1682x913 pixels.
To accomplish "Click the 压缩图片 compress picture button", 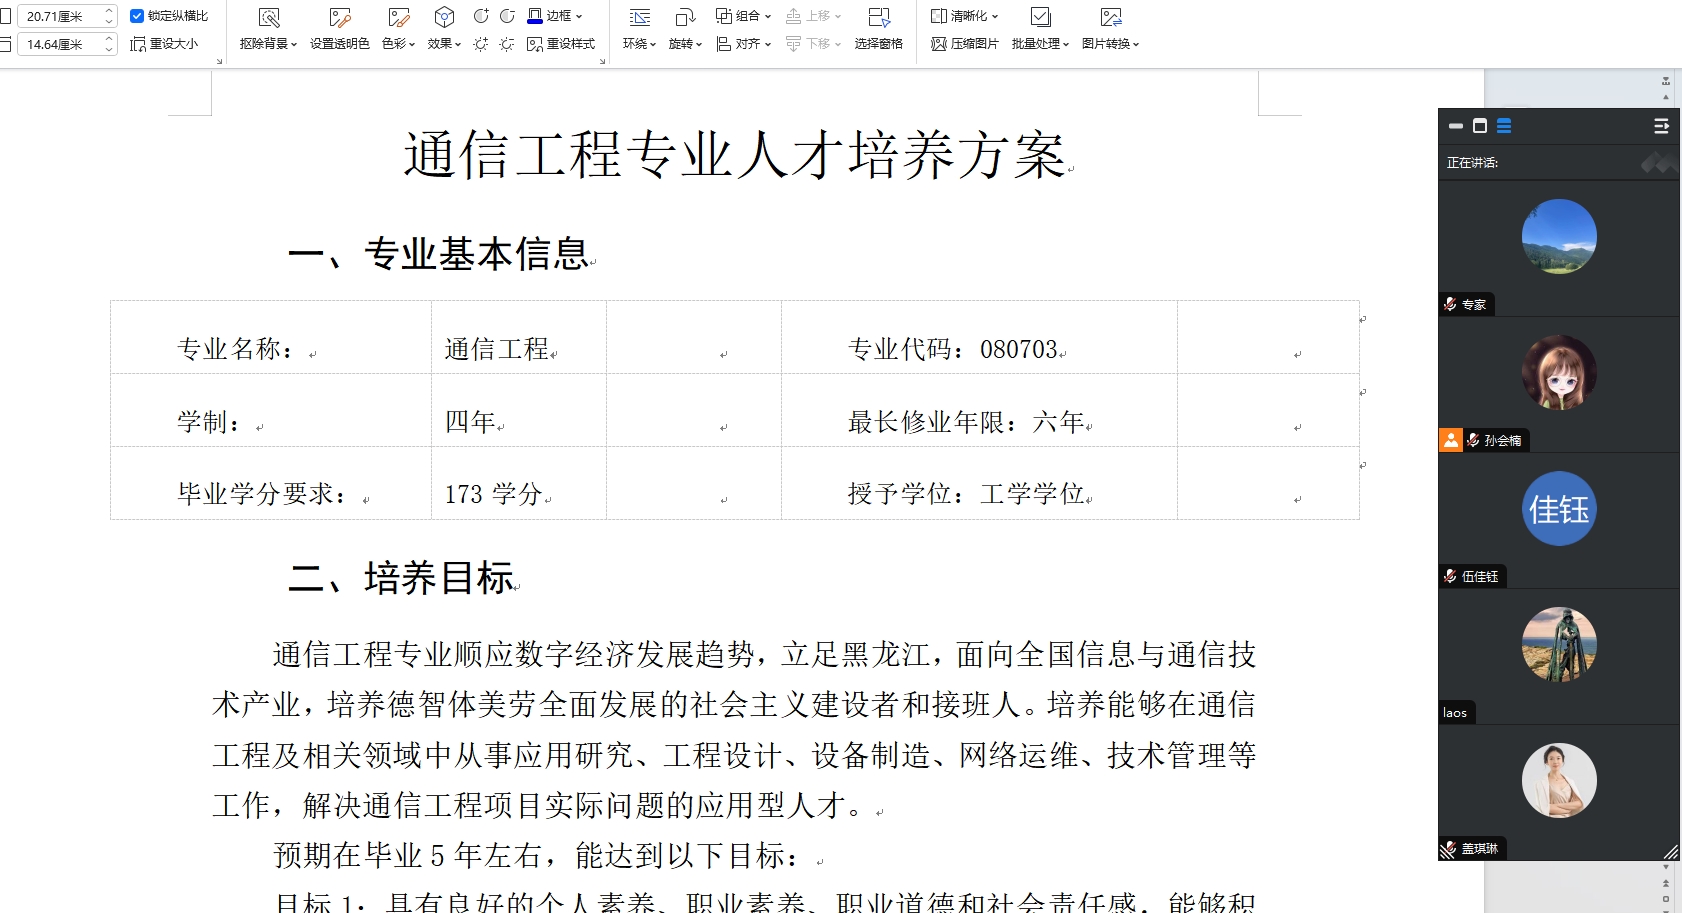I will tap(964, 44).
